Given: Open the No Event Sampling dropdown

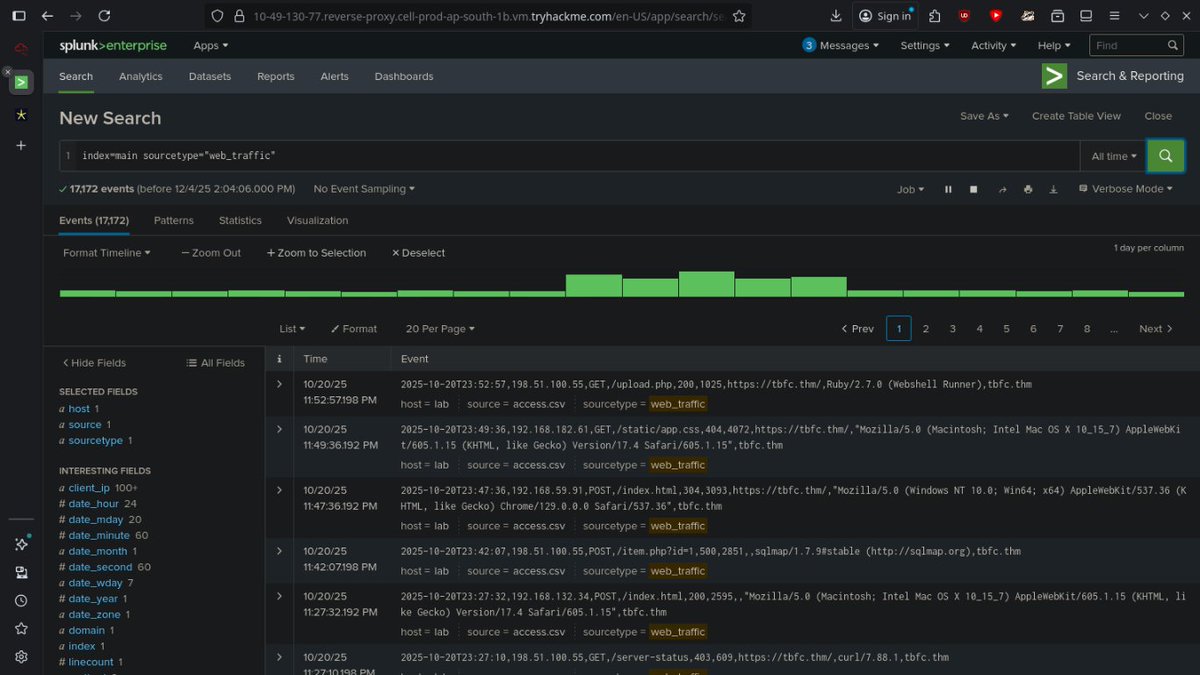Looking at the screenshot, I should click(363, 189).
